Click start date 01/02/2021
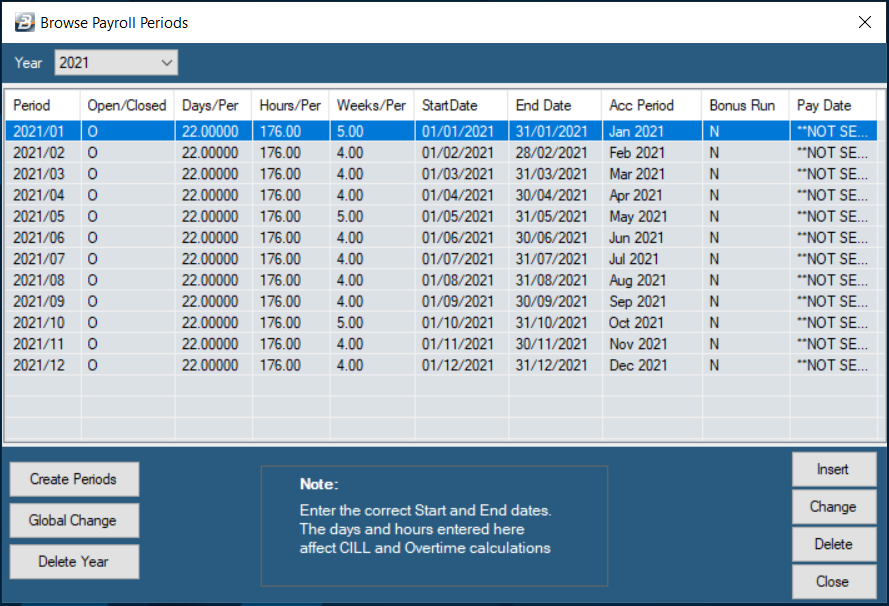The width and height of the screenshot is (889, 606). [458, 152]
